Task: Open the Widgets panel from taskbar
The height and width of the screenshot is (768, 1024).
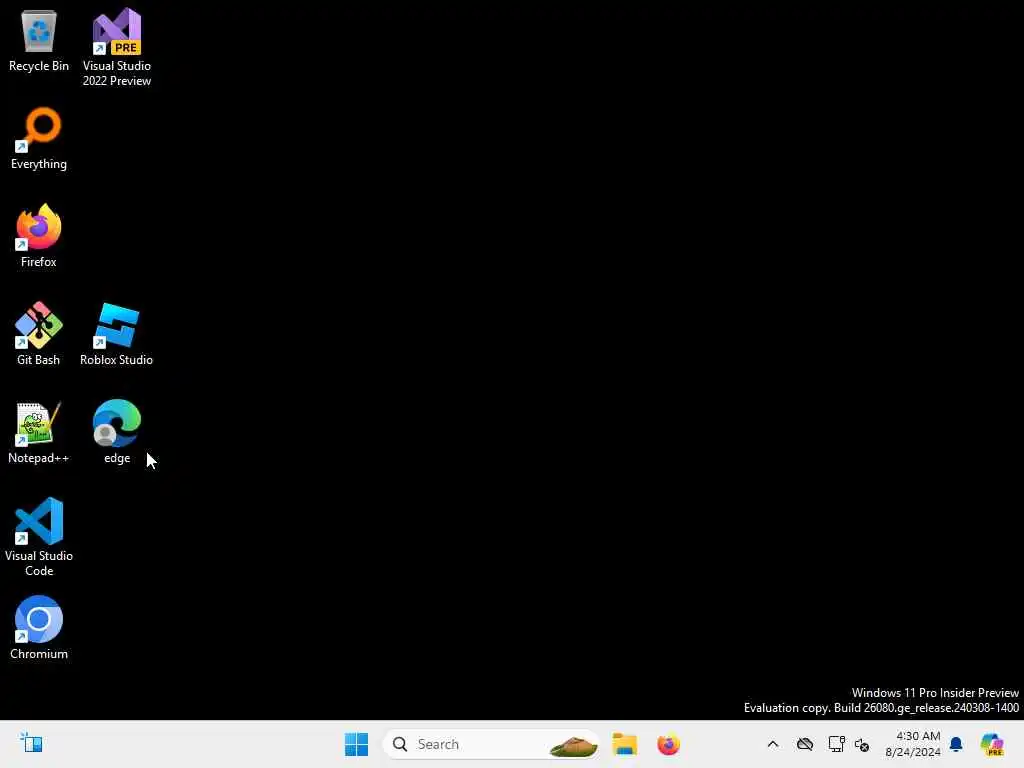Action: tap(31, 743)
